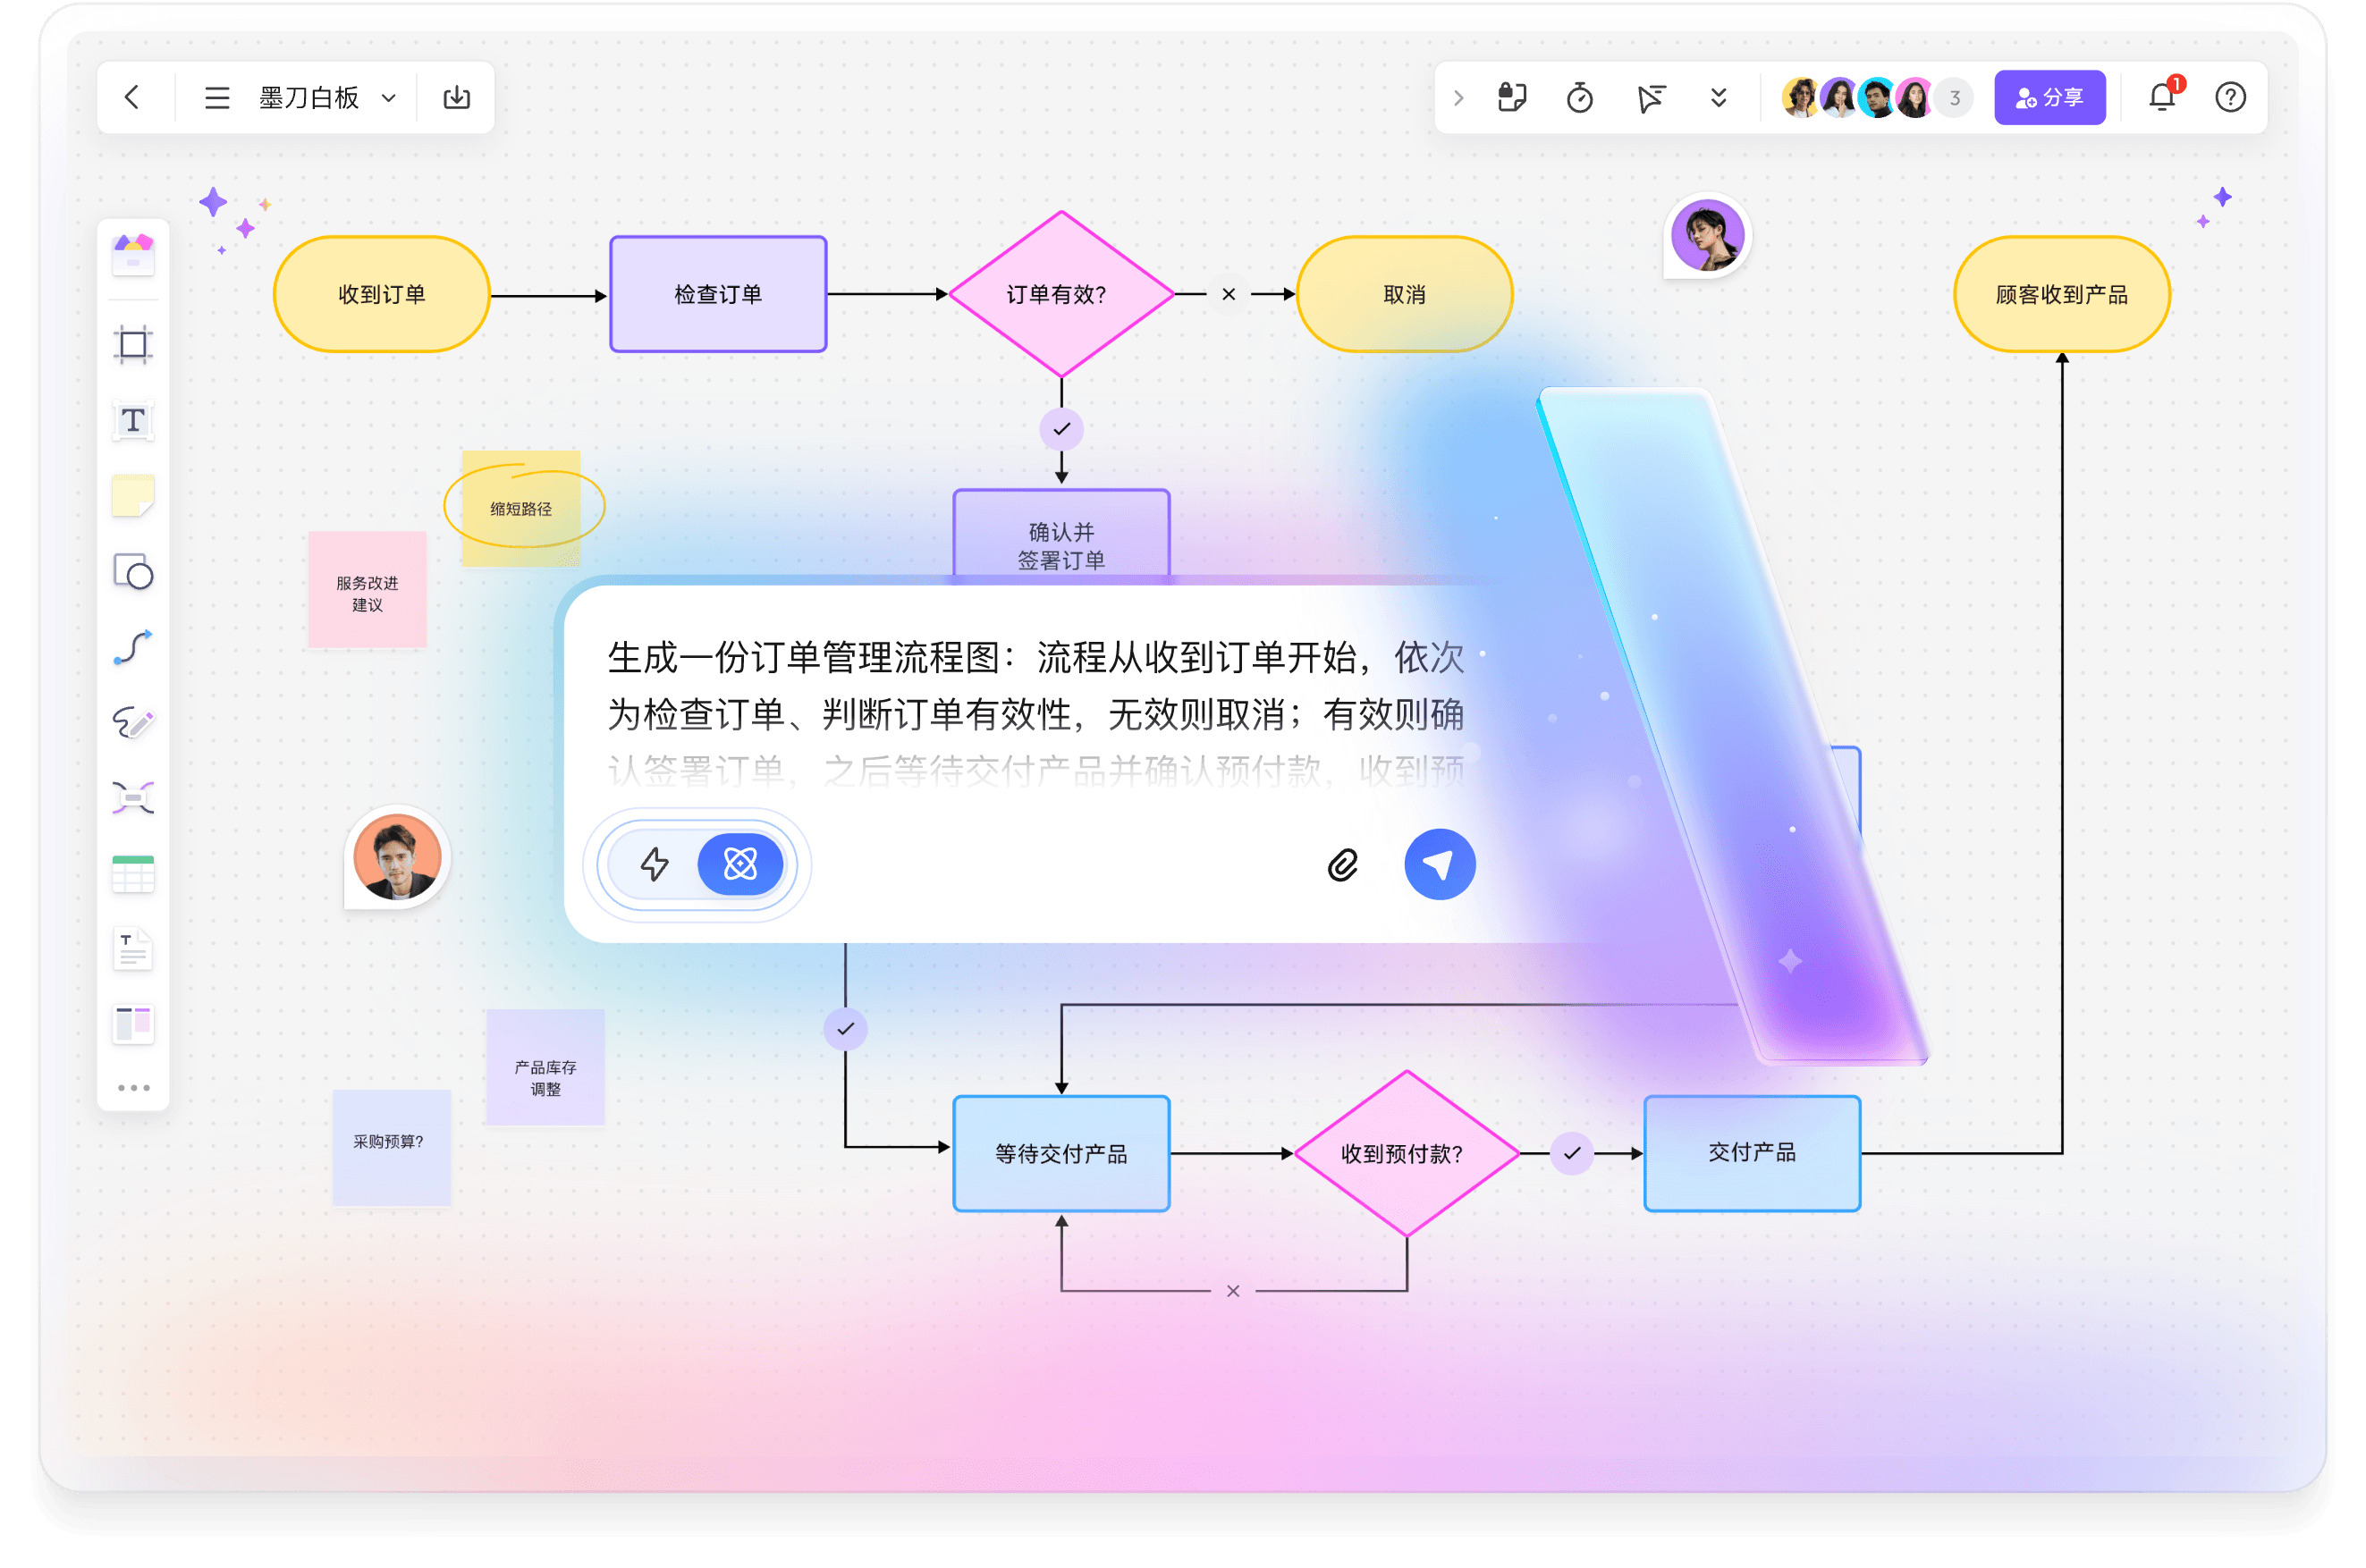Click the 服务改进建议 pink sticky note
The height and width of the screenshot is (1568, 2366).
click(x=367, y=590)
